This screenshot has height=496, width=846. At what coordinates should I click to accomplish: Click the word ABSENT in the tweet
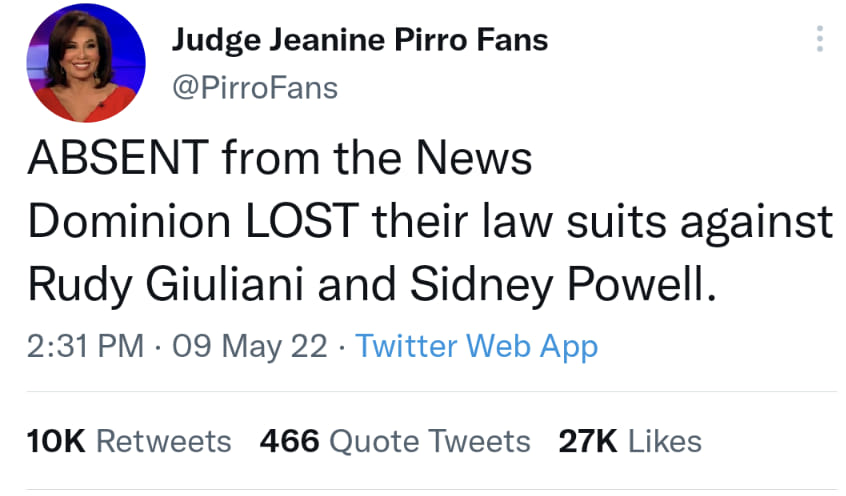click(x=118, y=160)
